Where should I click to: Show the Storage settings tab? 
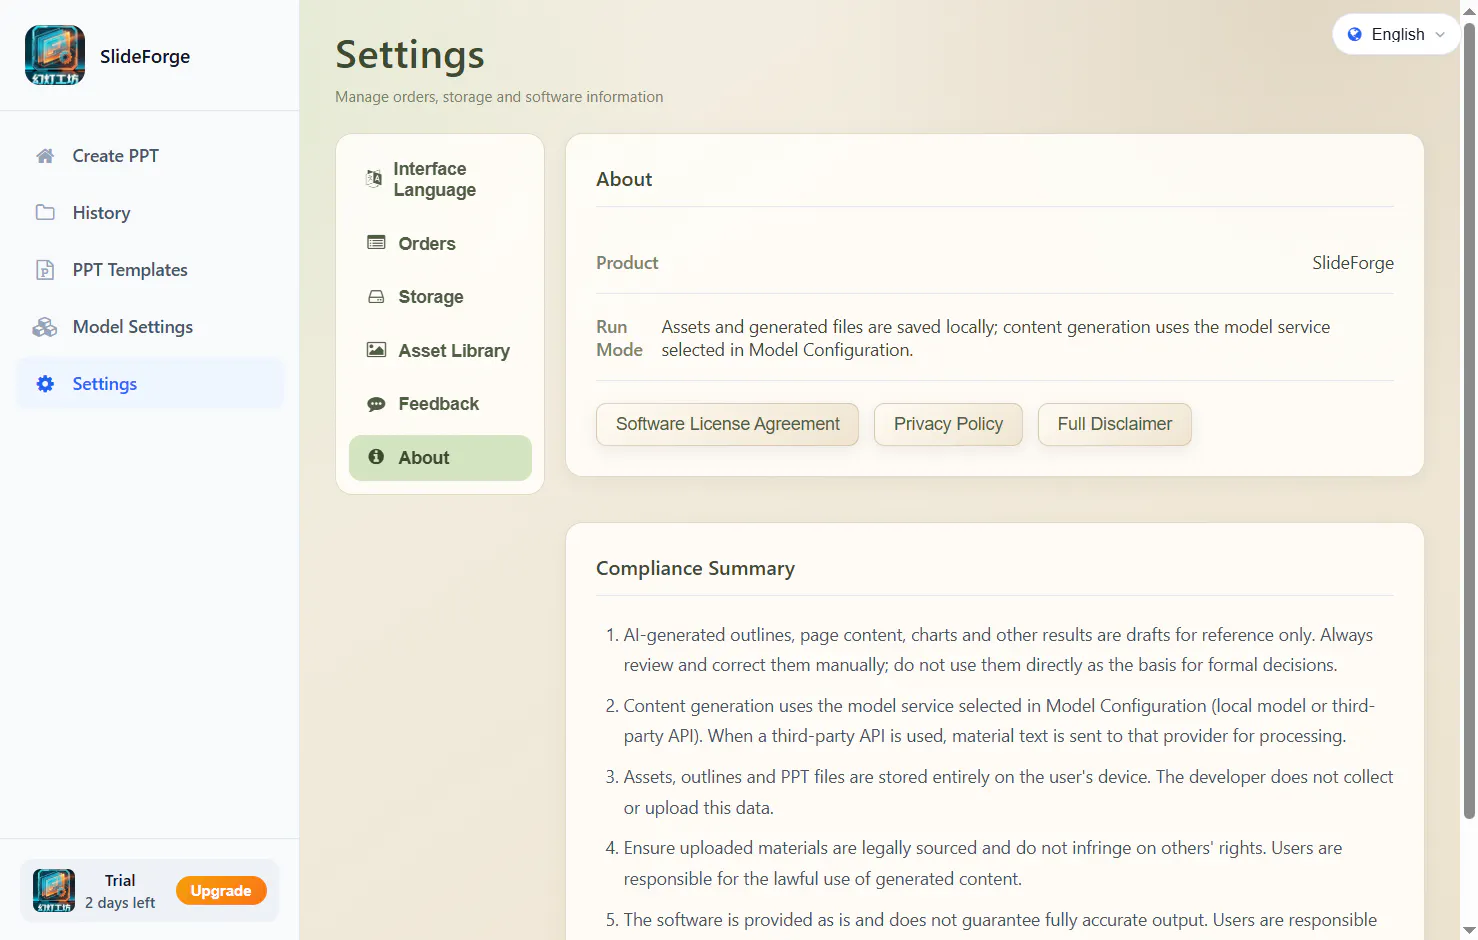coord(440,297)
